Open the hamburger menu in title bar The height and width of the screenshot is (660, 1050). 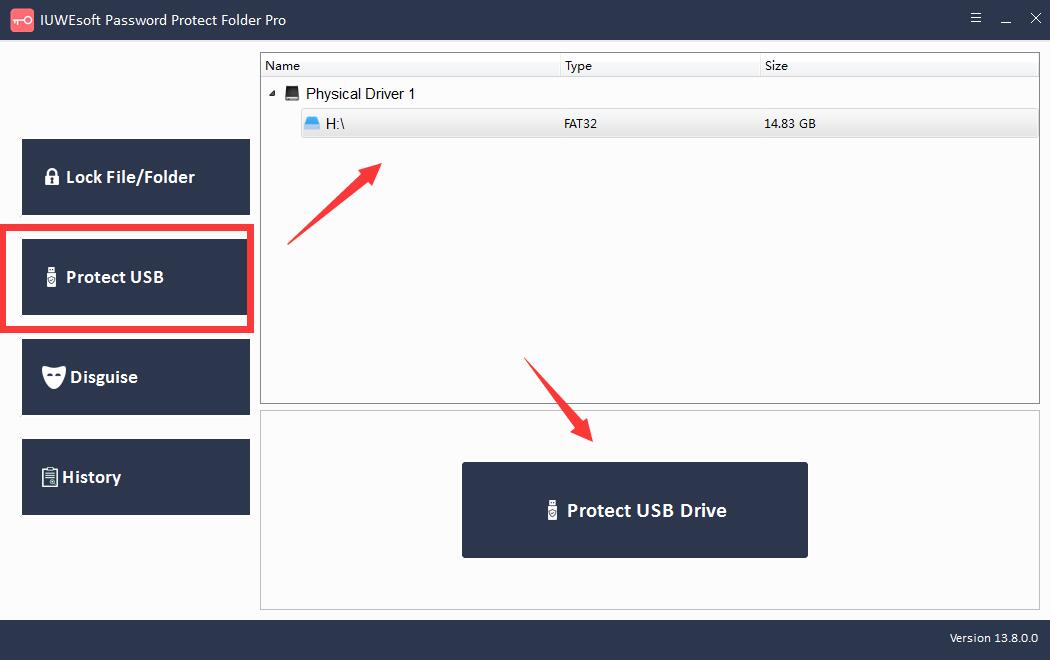click(976, 18)
